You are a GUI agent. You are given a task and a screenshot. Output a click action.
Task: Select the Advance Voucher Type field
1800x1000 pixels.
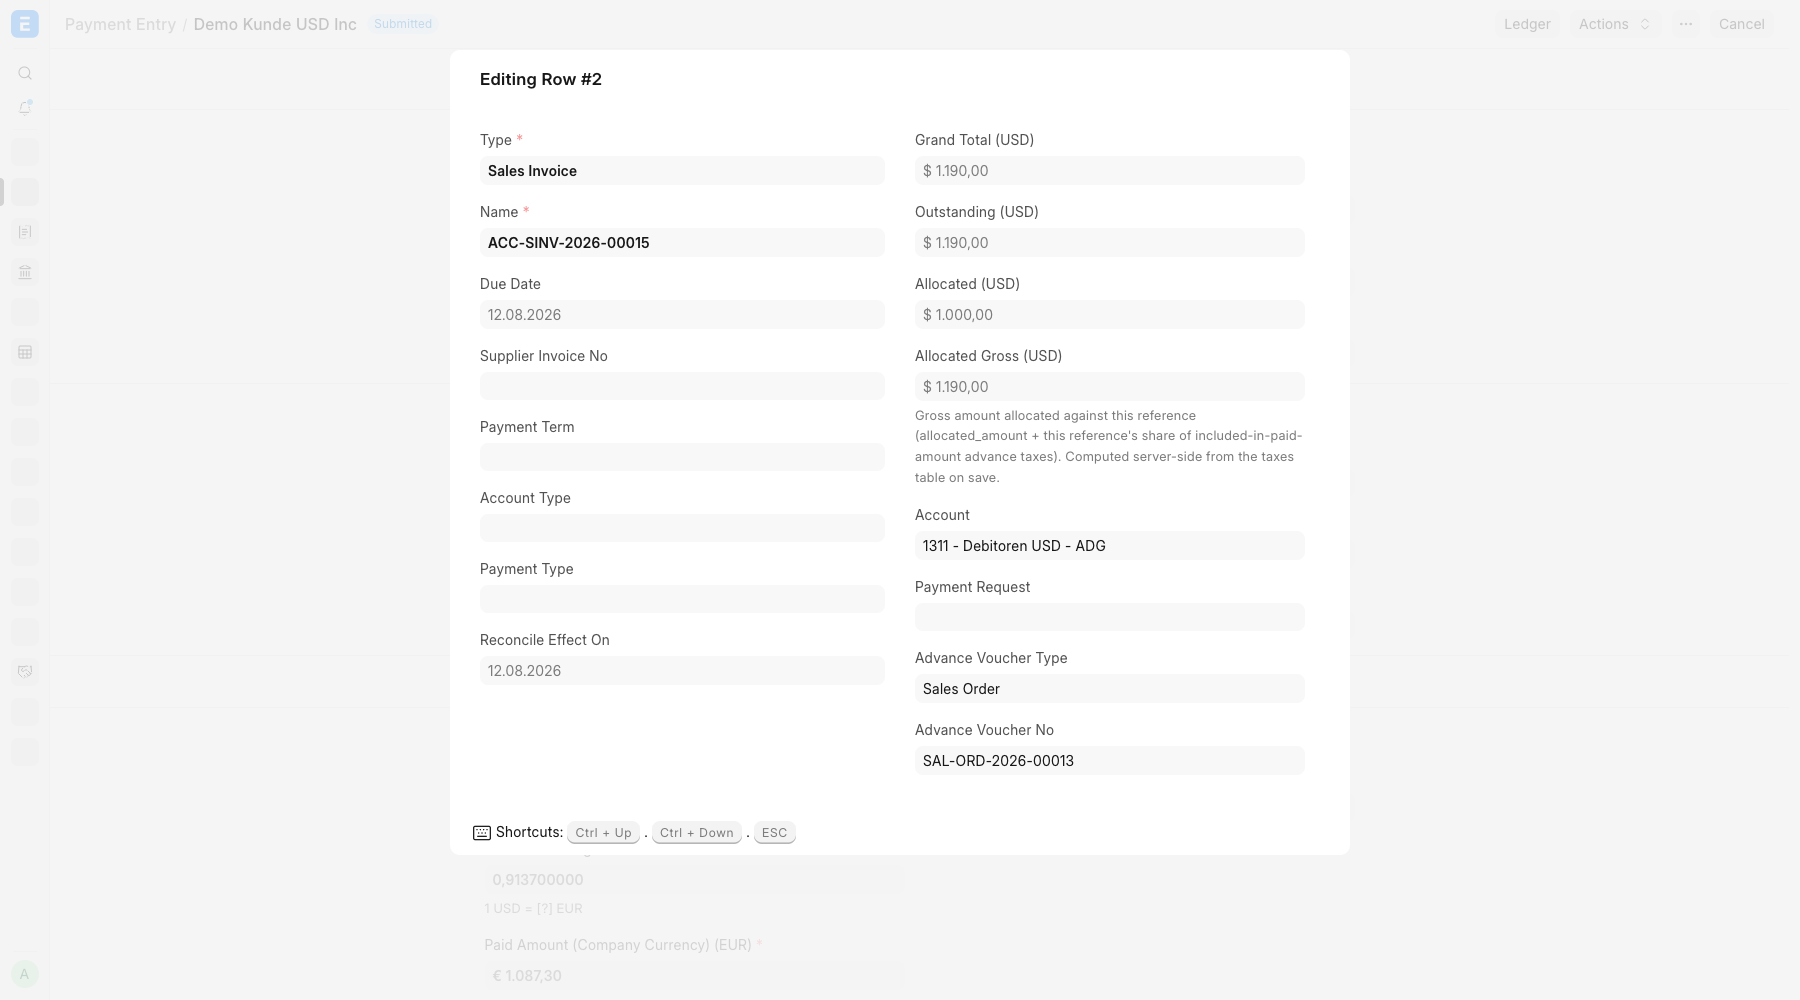click(x=1110, y=689)
